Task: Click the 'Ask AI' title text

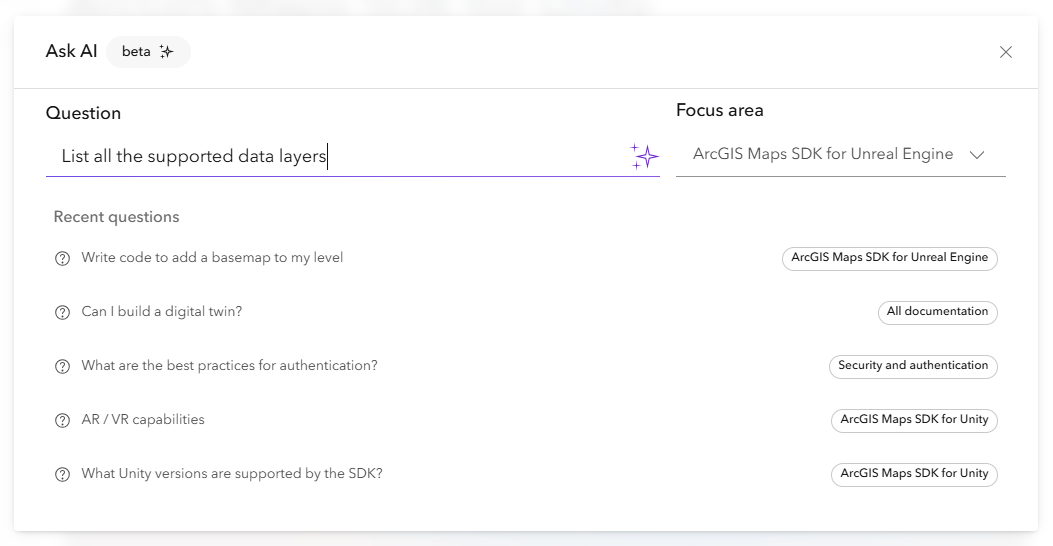Action: click(x=72, y=51)
